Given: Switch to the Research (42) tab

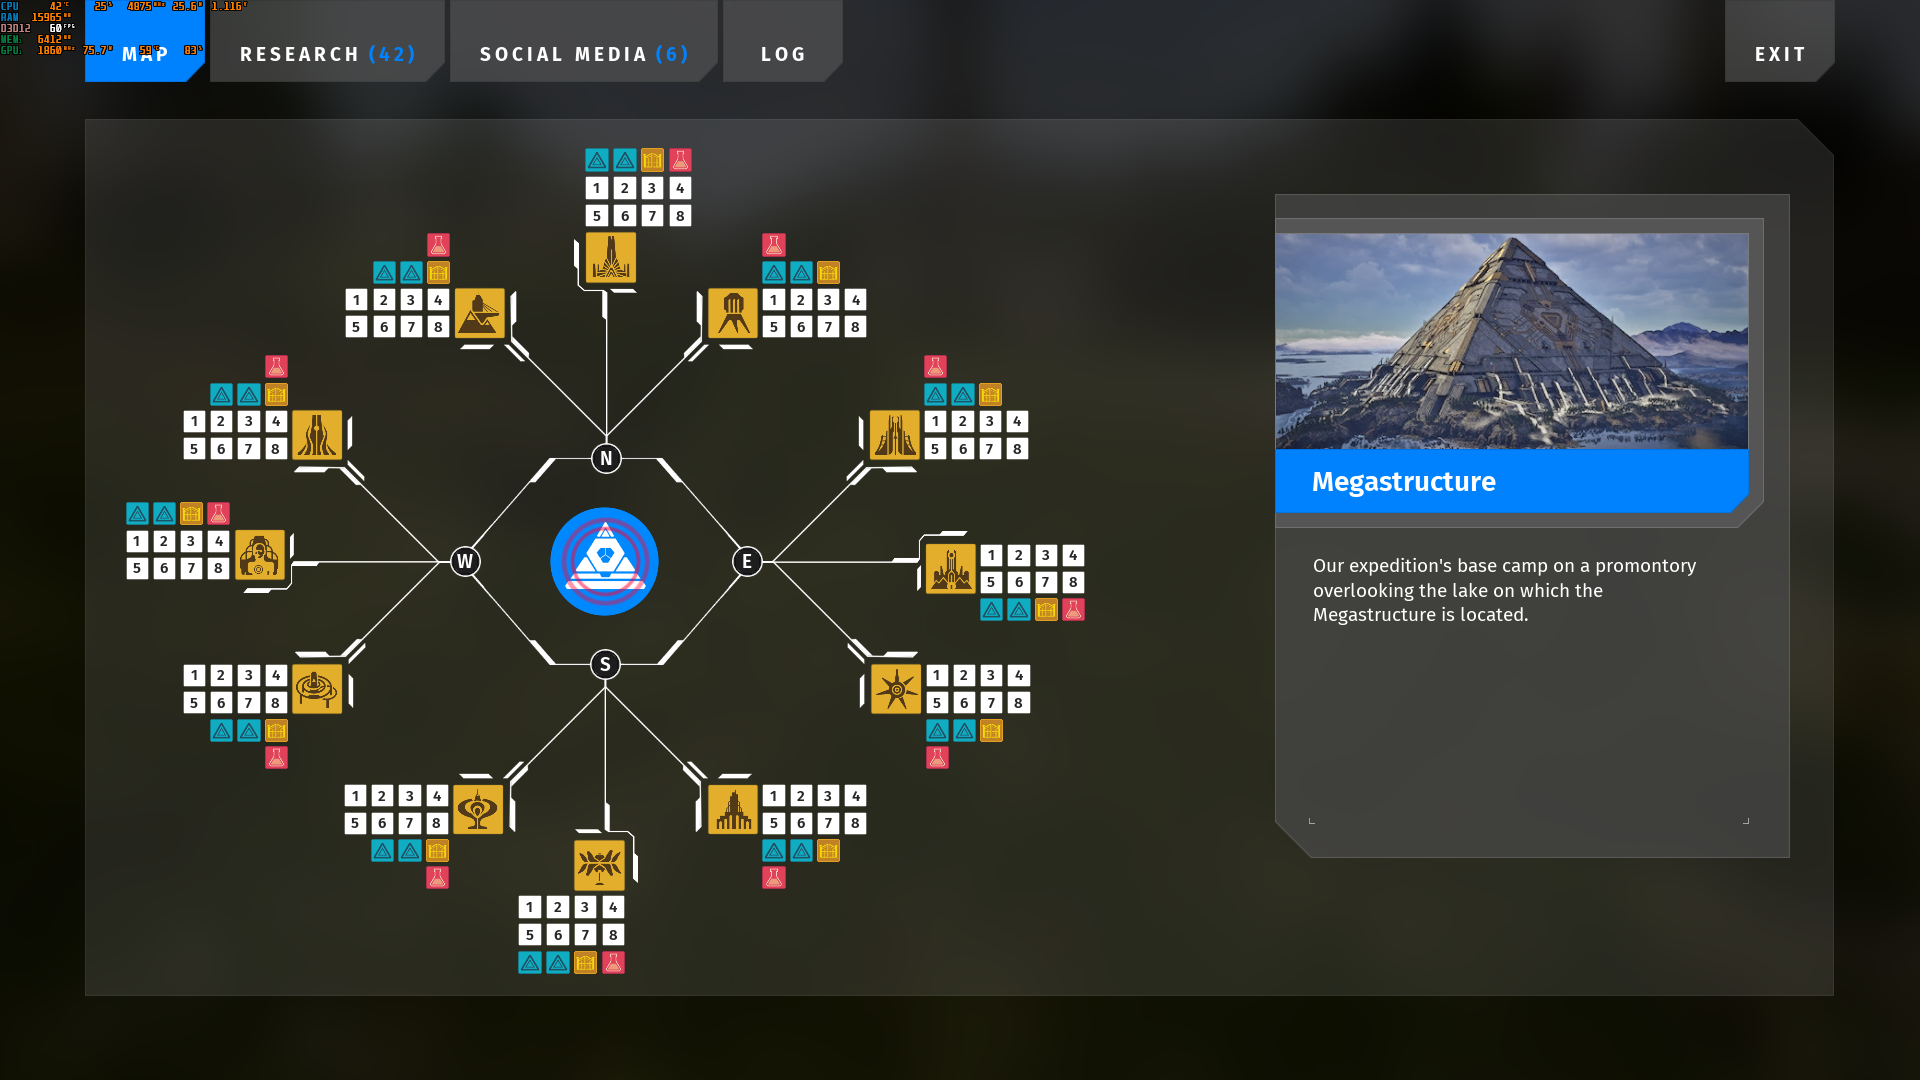Looking at the screenshot, I should [x=327, y=54].
